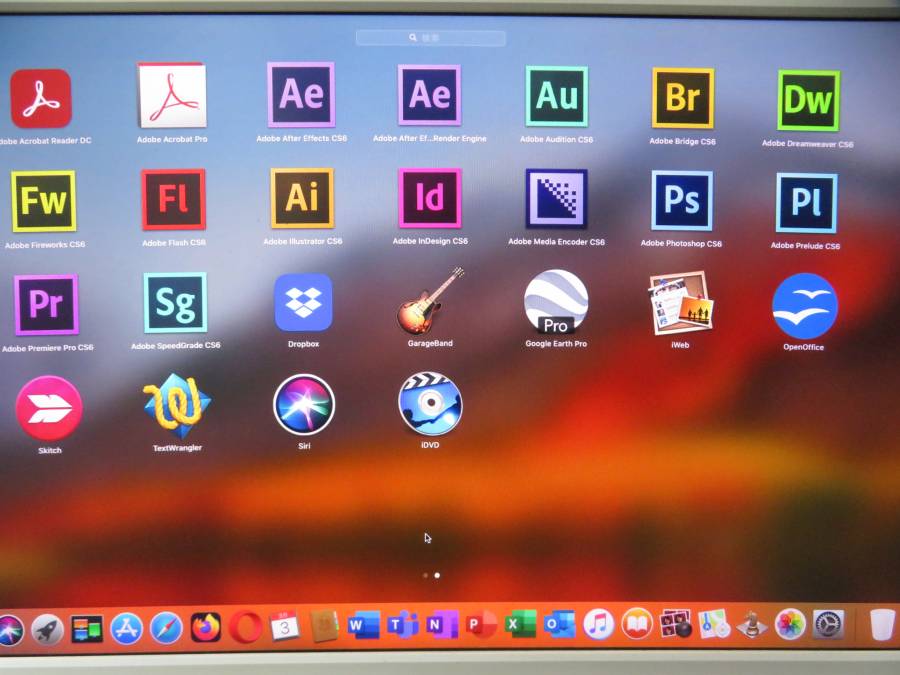Click the Launchpad rocket icon in the Dock

pyautogui.click(x=47, y=630)
